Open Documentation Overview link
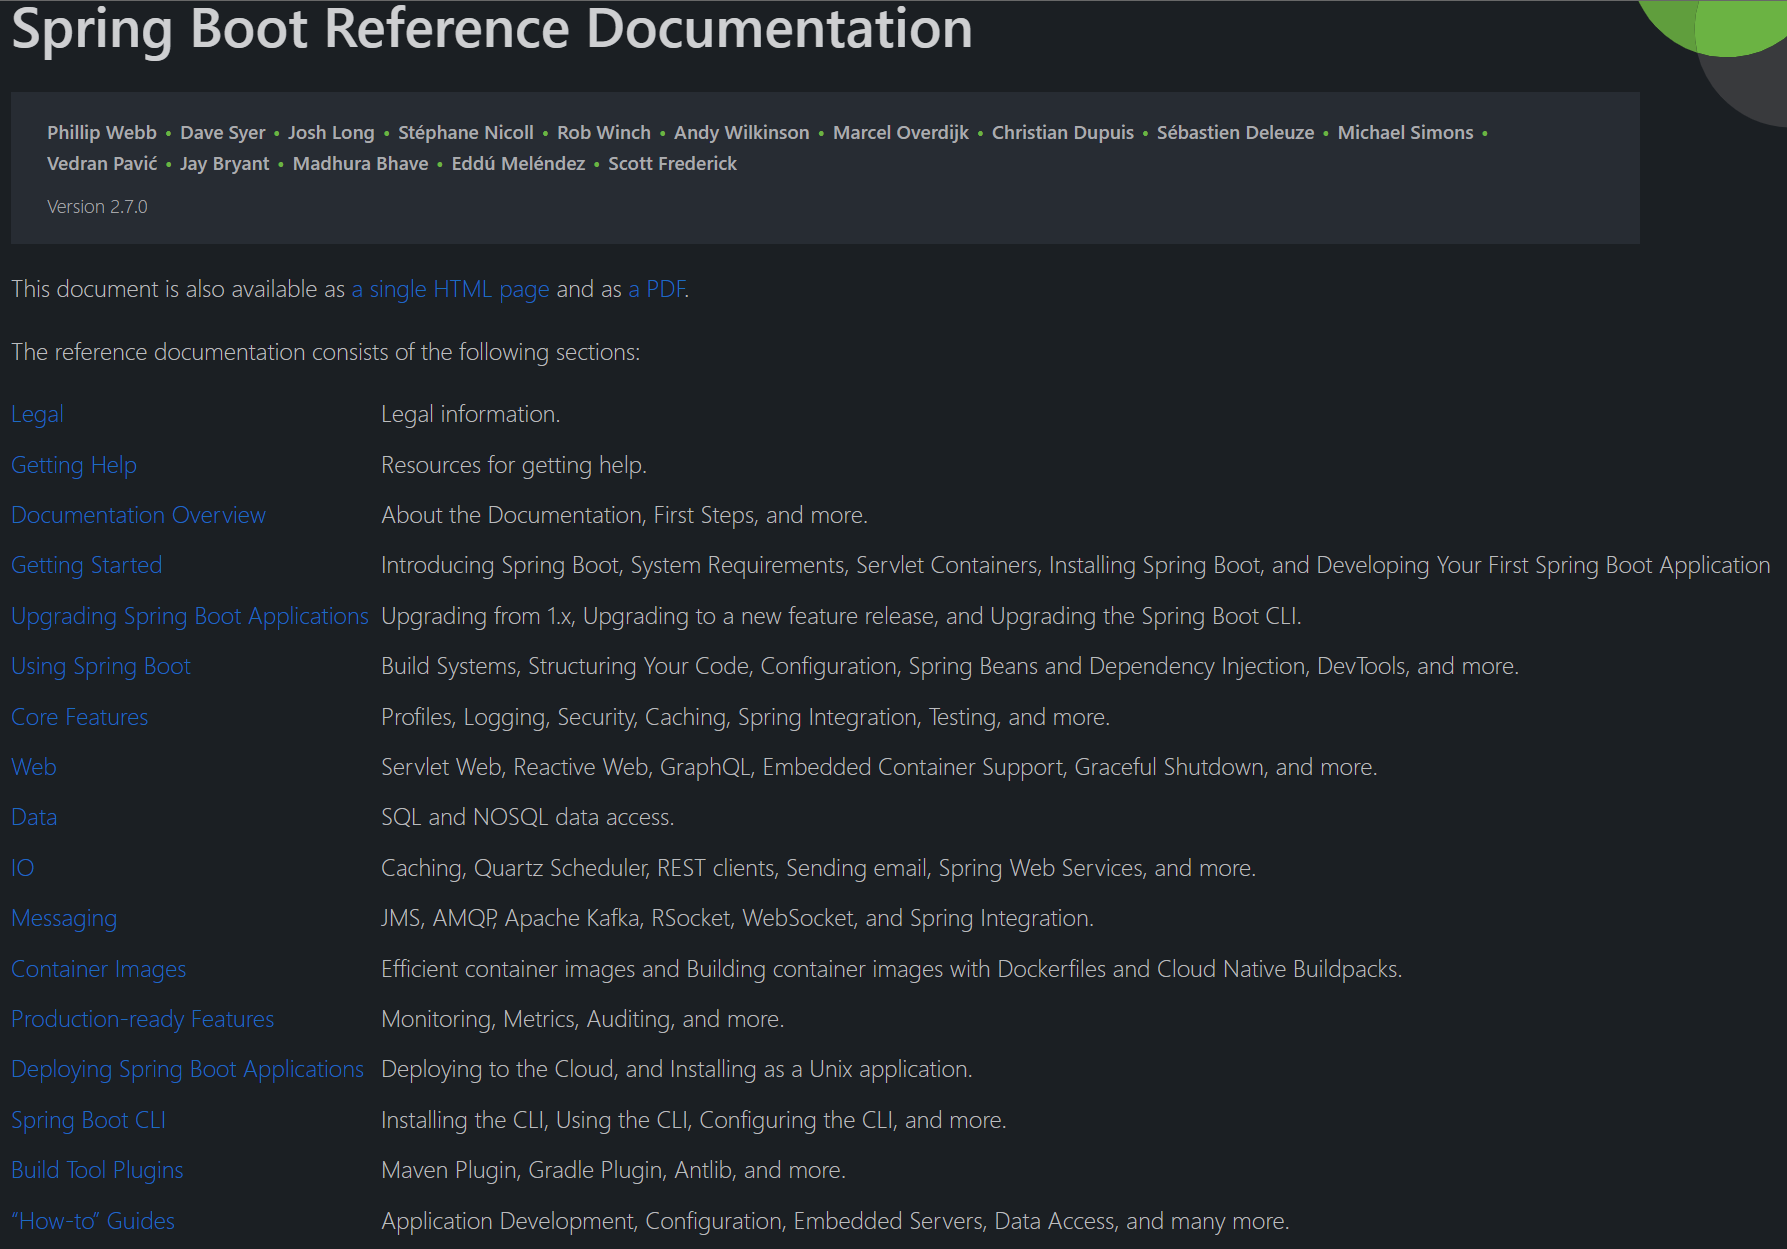Viewport: 1787px width, 1249px height. pyautogui.click(x=138, y=516)
